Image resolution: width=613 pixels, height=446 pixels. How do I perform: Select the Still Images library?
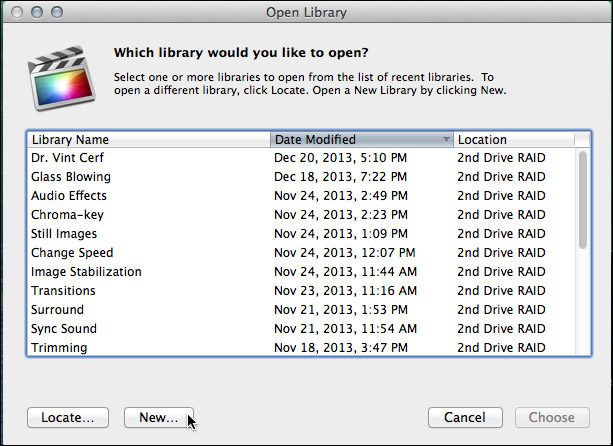pyautogui.click(x=301, y=234)
